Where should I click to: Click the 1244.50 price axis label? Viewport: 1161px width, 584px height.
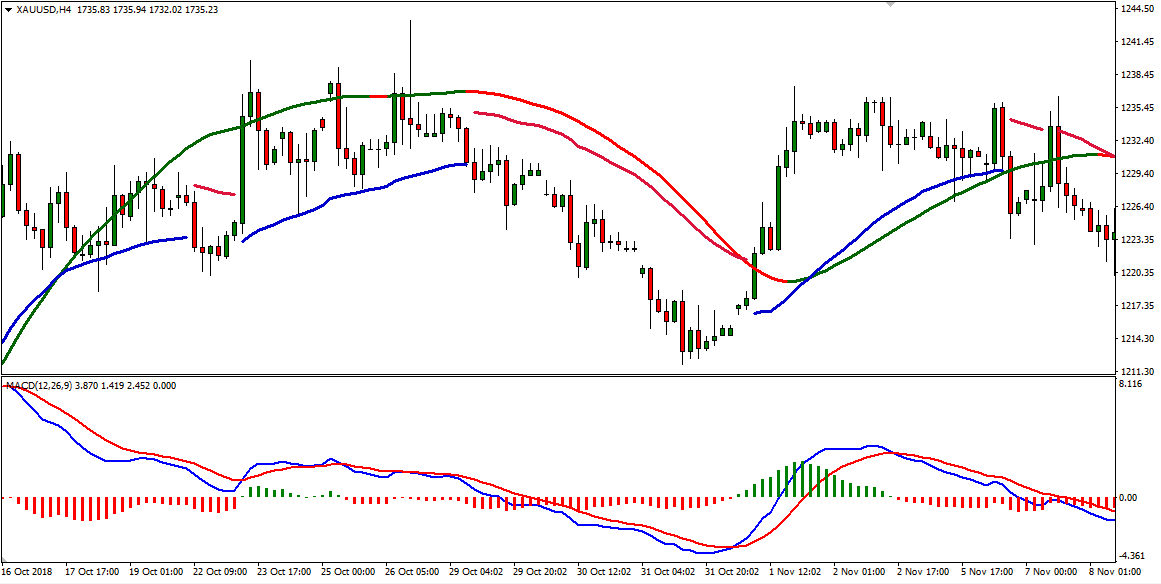point(1136,9)
